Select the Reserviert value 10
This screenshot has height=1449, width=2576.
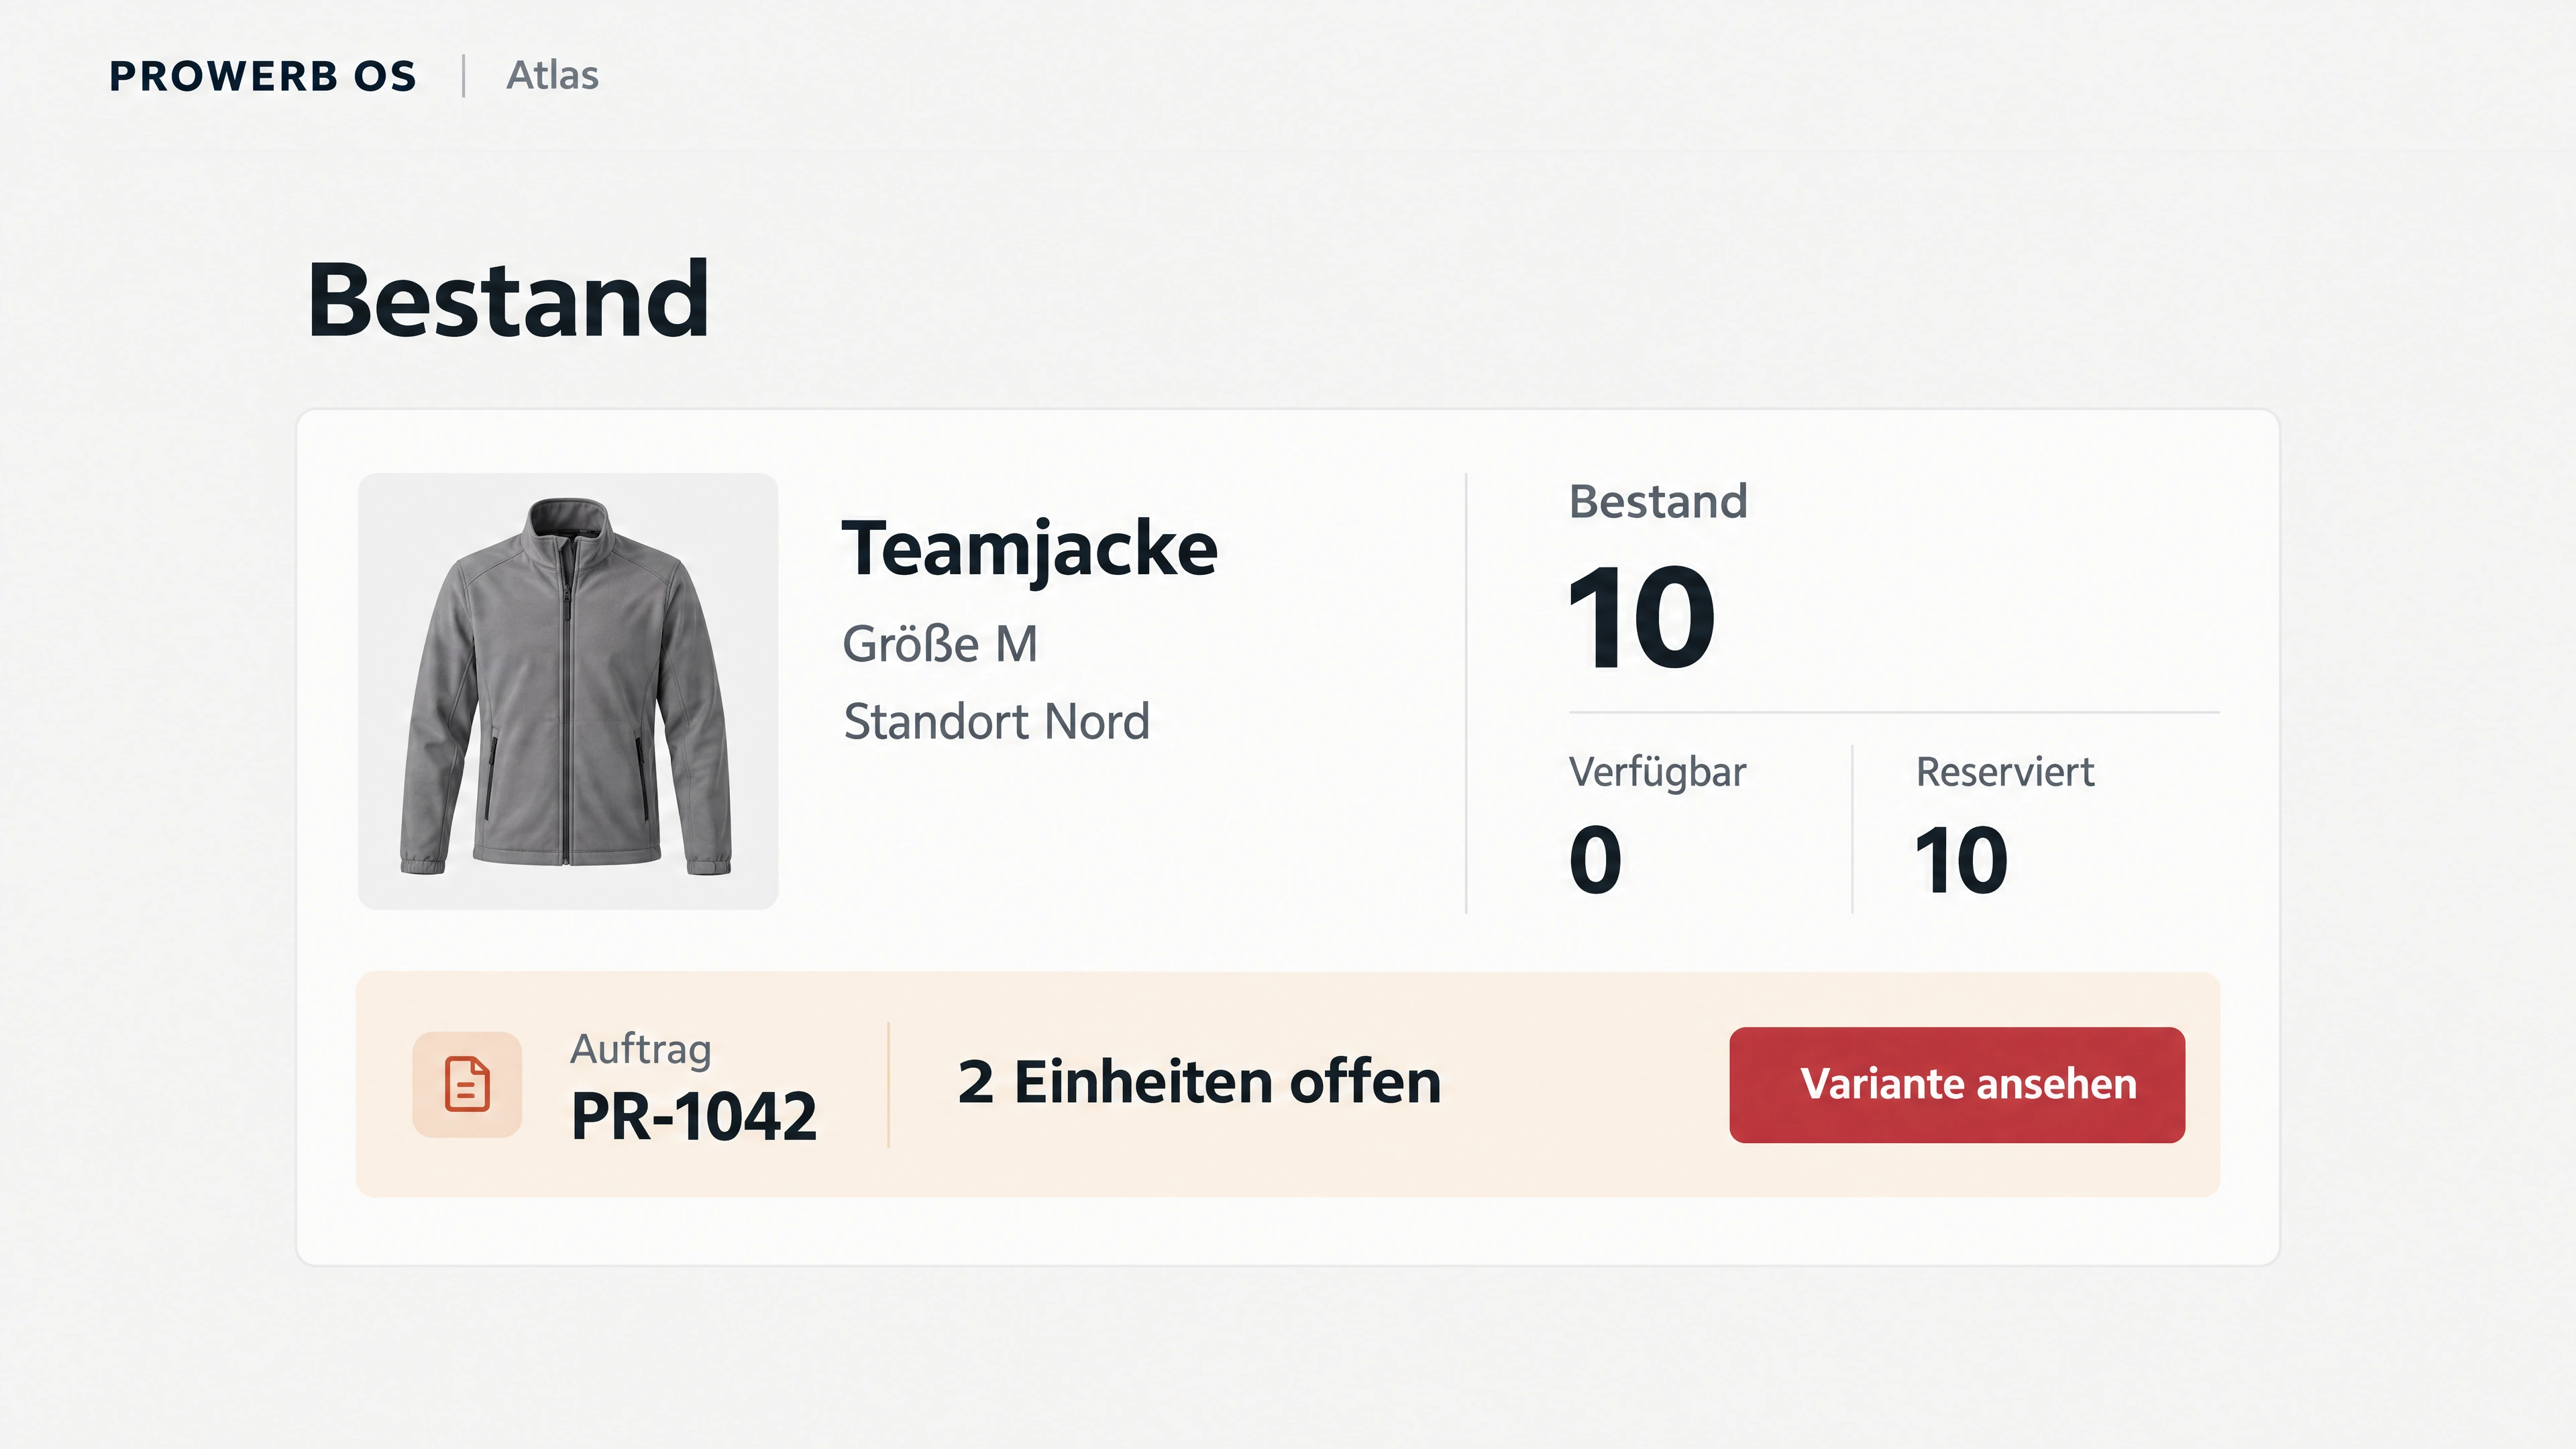pyautogui.click(x=1961, y=860)
